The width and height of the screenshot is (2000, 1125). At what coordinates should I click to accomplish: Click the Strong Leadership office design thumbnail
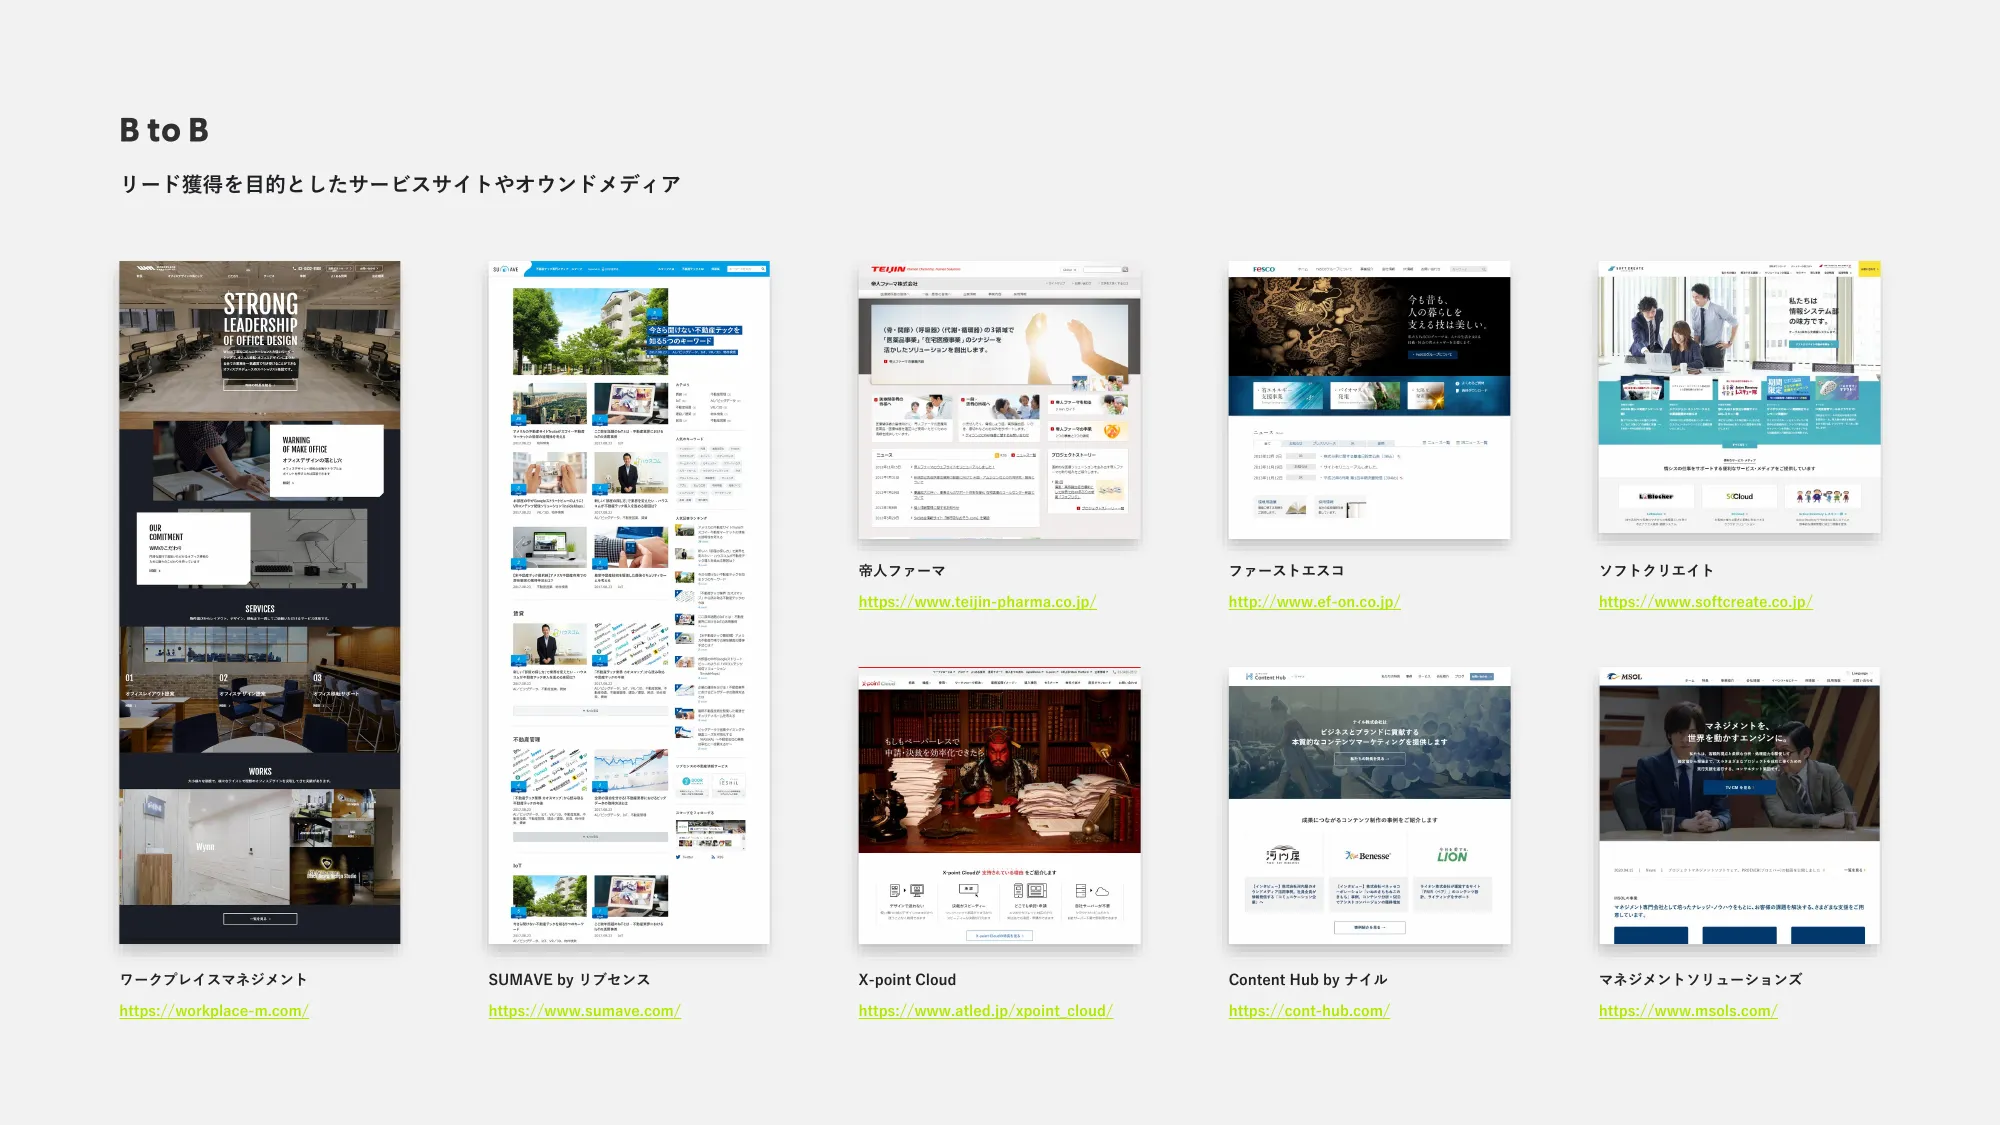(260, 602)
